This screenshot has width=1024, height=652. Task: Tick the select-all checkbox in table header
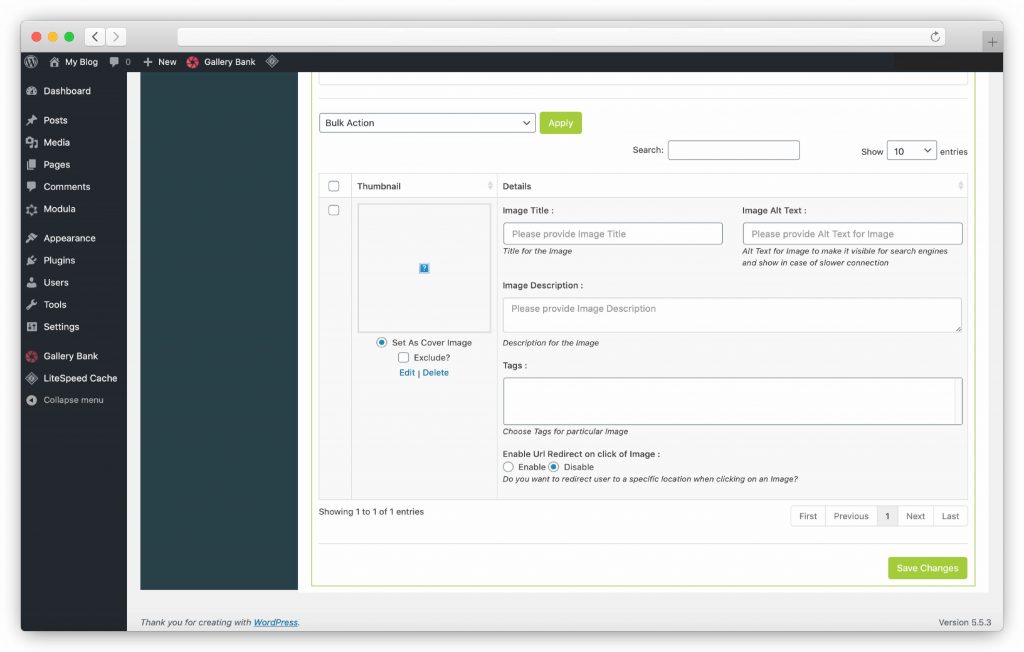(334, 186)
